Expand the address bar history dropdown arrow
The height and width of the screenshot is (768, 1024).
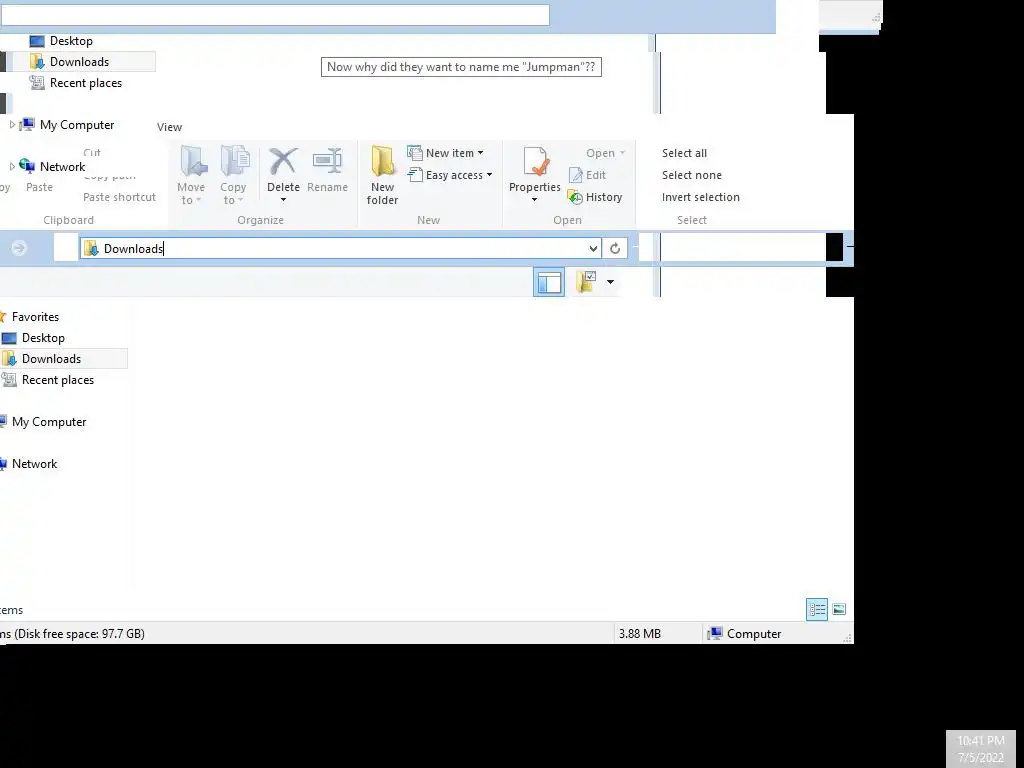point(593,248)
